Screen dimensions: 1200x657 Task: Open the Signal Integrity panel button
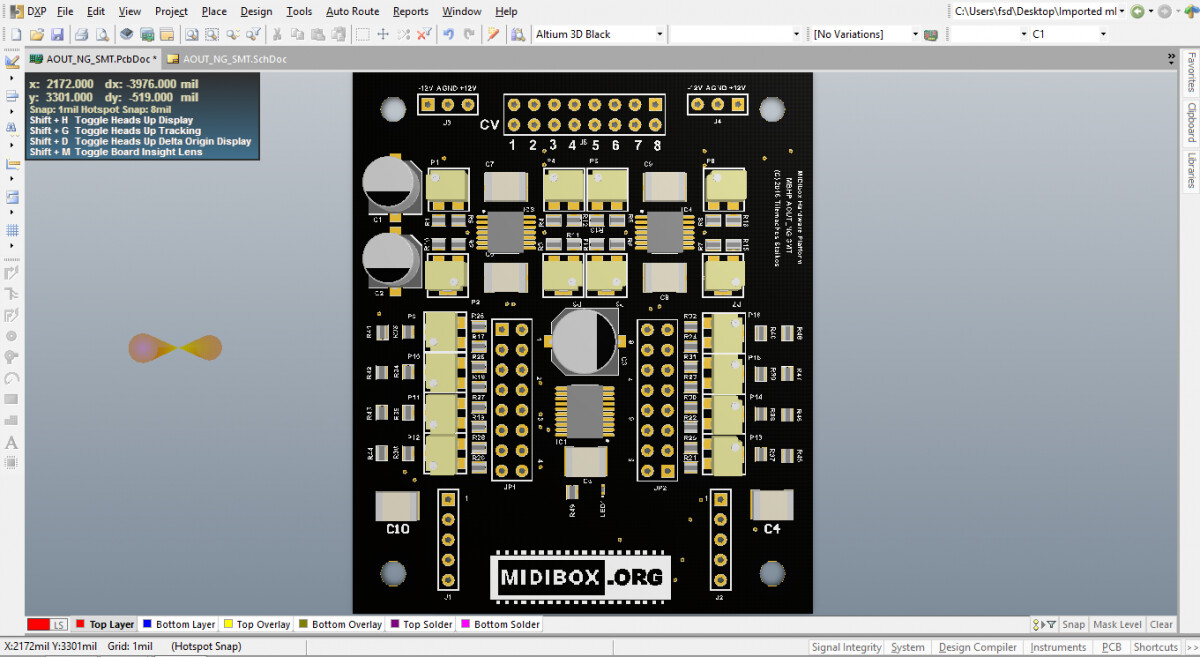pyautogui.click(x=846, y=647)
